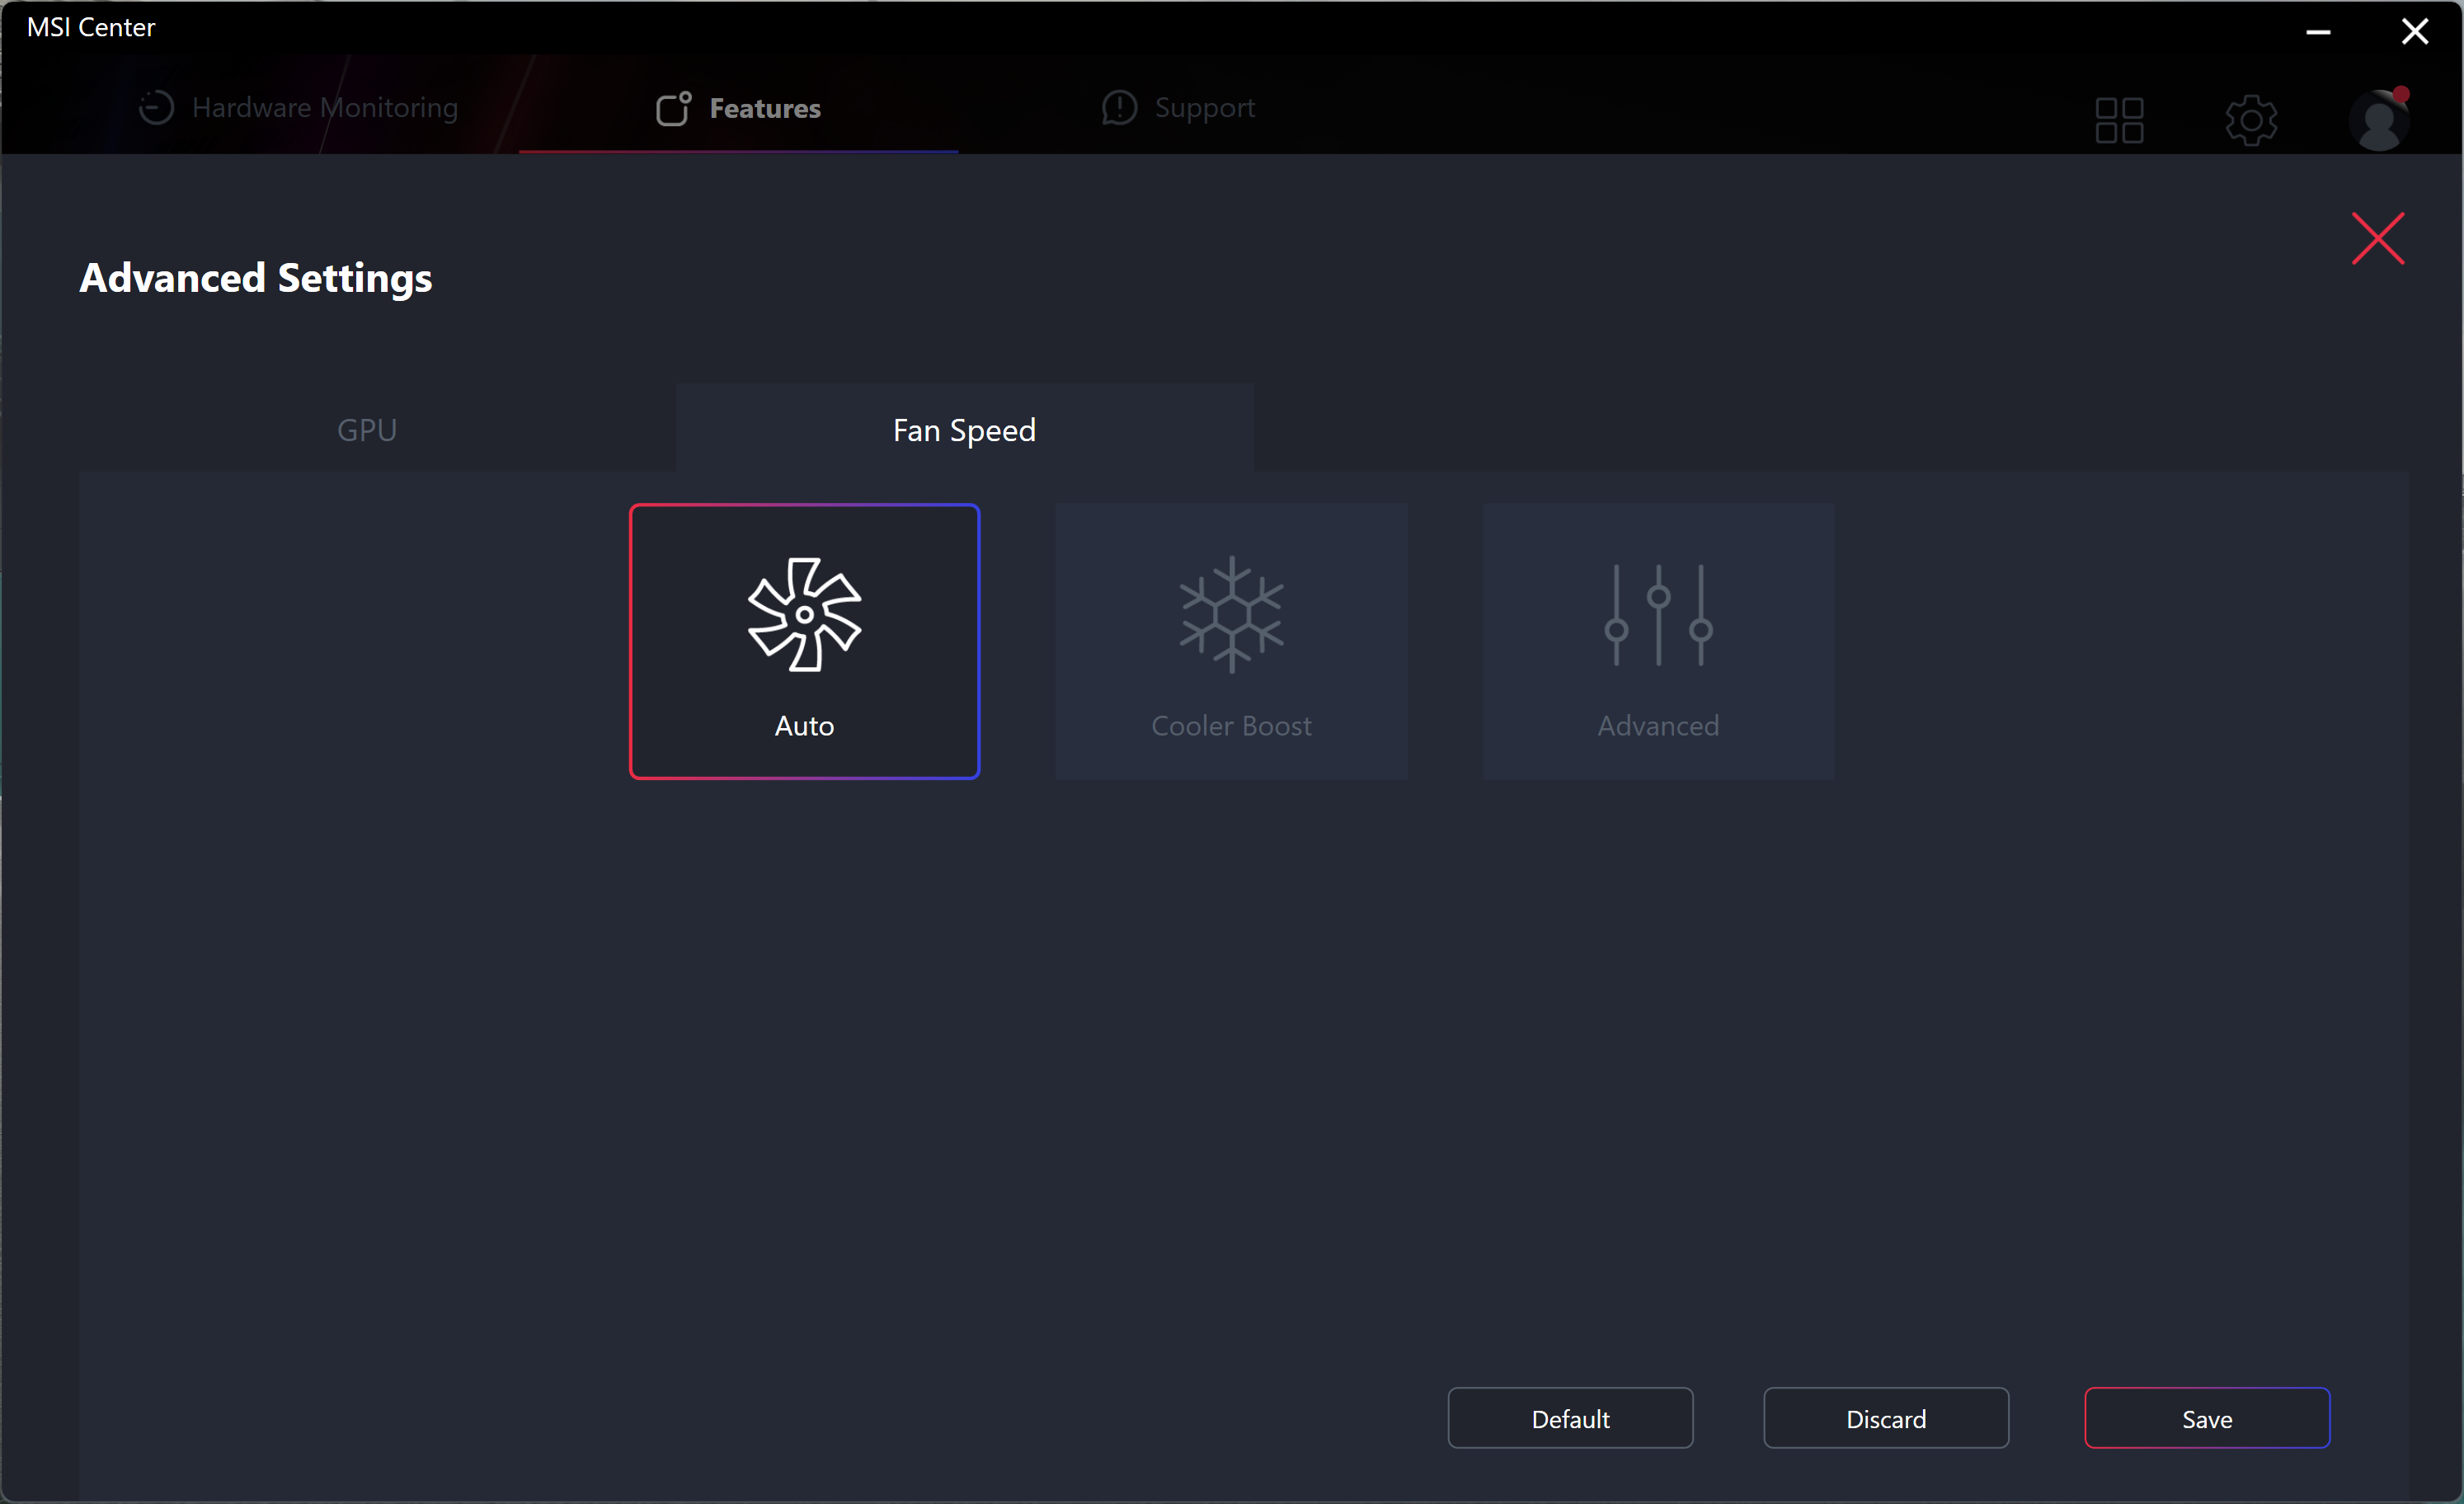Image resolution: width=2464 pixels, height=1504 pixels.
Task: Switch to the GPU tab
Action: pyautogui.click(x=367, y=429)
